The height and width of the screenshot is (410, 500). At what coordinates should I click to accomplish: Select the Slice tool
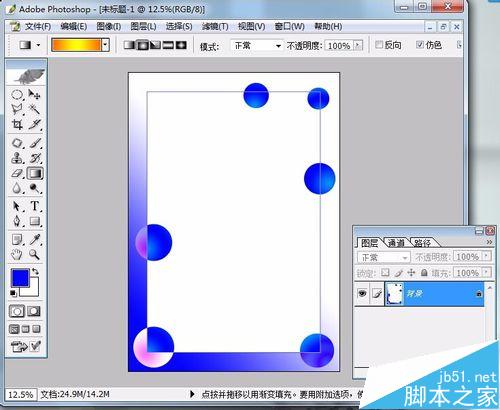[34, 124]
